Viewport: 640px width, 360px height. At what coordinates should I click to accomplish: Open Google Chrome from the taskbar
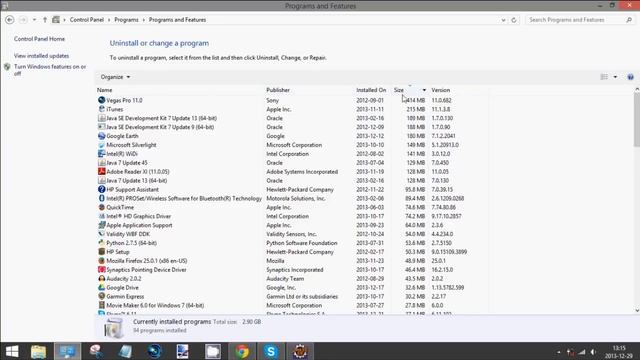[242, 351]
